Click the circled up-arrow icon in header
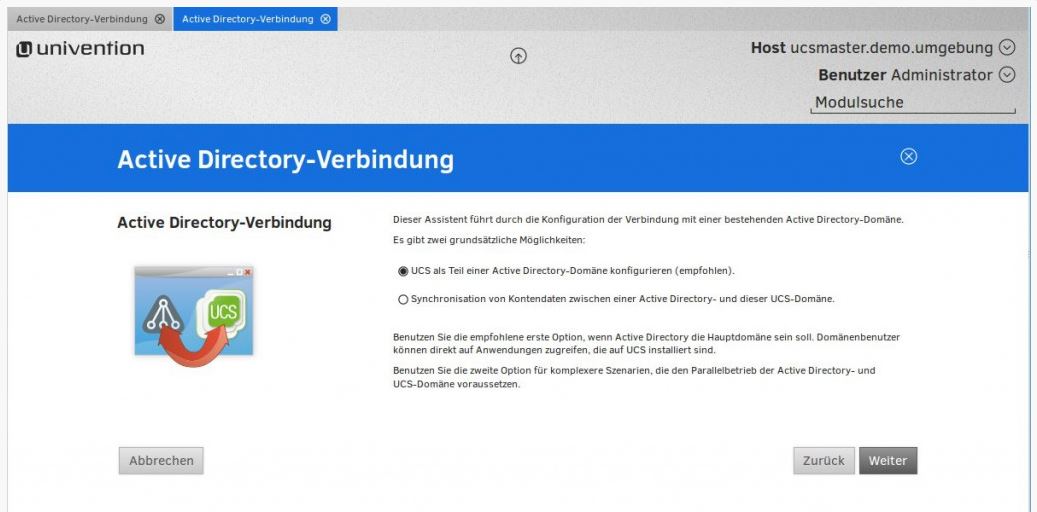This screenshot has height=512, width=1037. 518,56
